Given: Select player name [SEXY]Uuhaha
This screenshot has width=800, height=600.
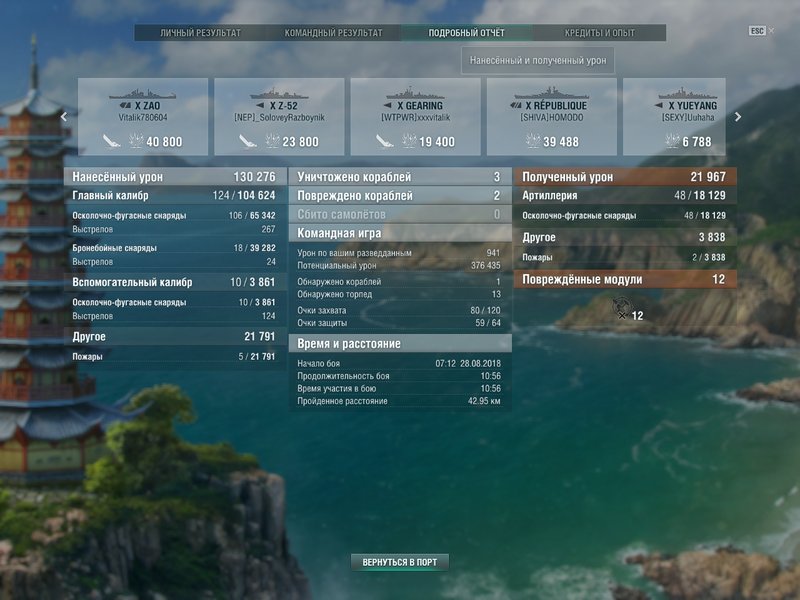Looking at the screenshot, I should pos(688,117).
